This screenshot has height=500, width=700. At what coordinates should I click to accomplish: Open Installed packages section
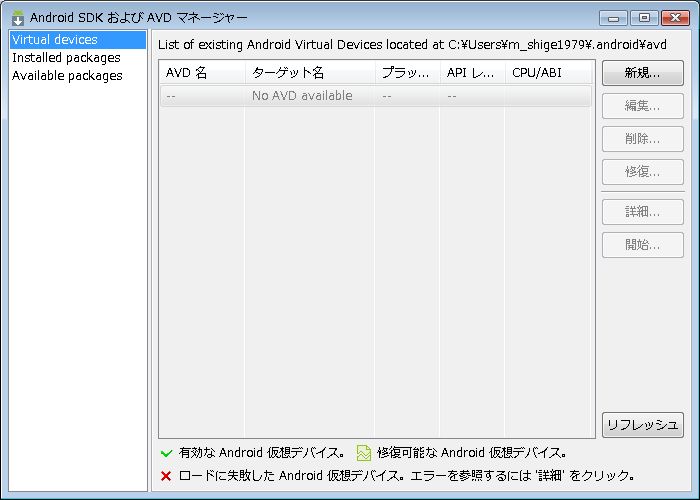pos(66,58)
